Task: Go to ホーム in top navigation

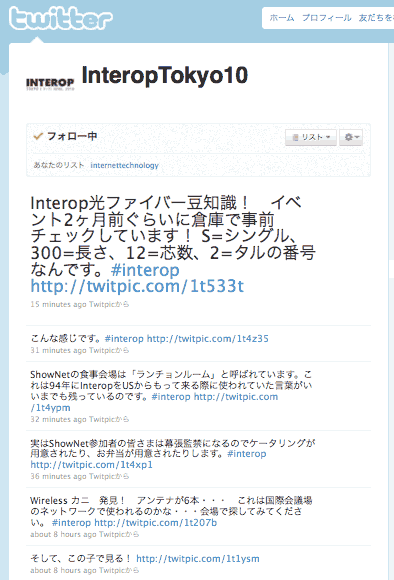Action: click(x=282, y=17)
